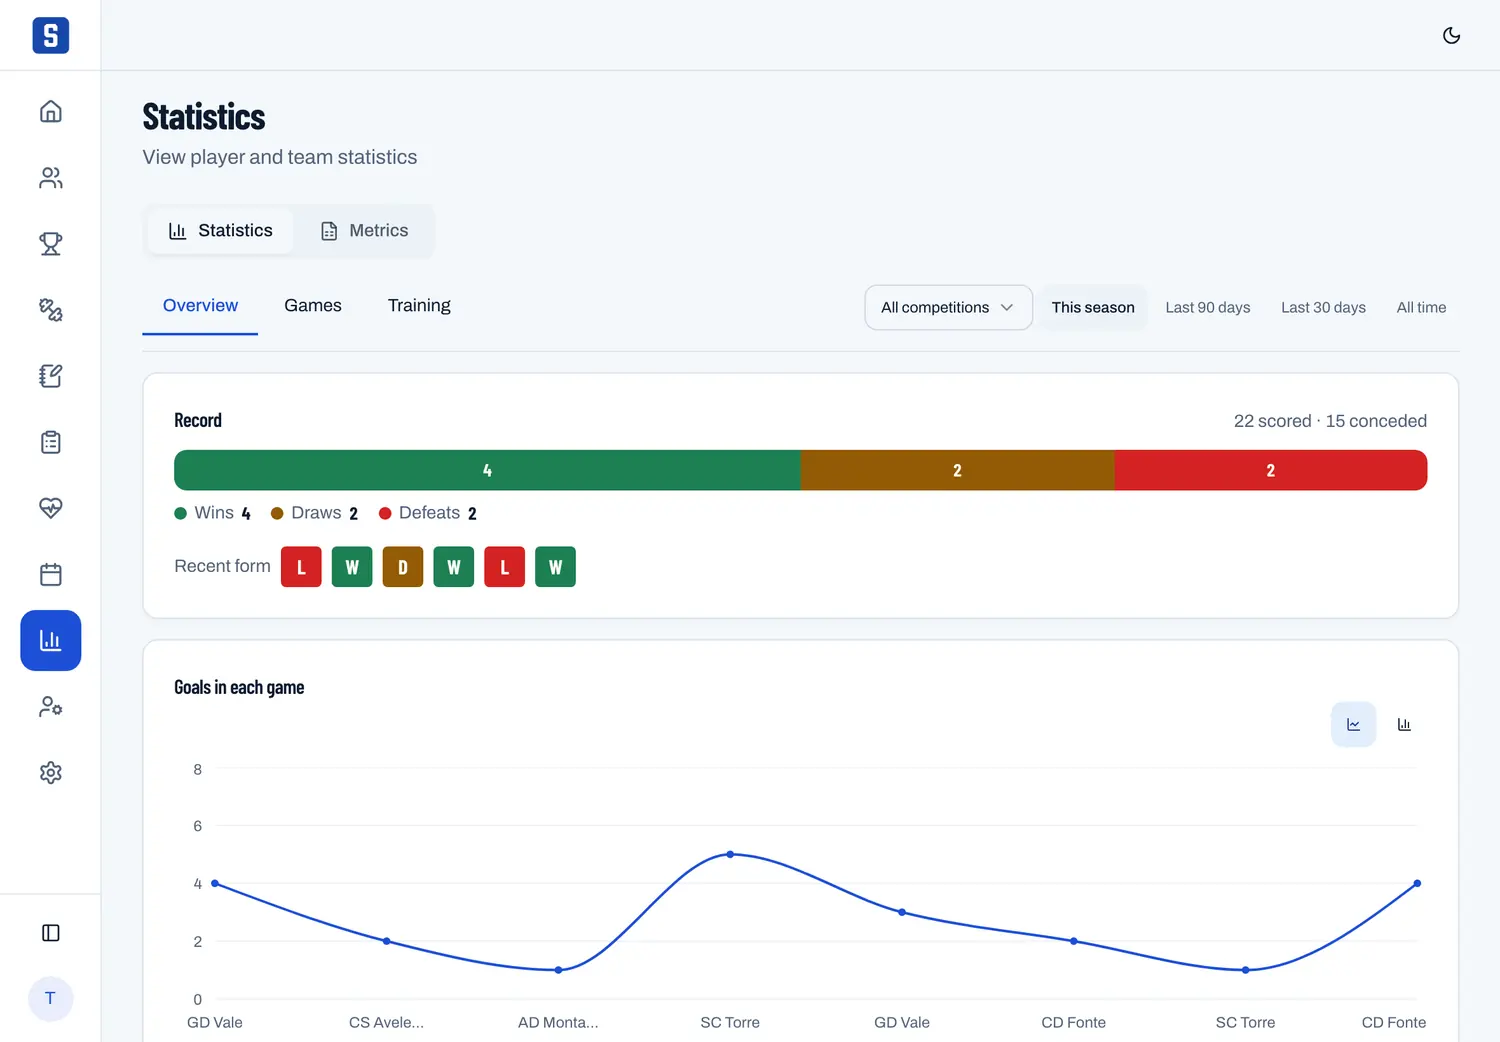Select the Statistics section tab

[220, 231]
